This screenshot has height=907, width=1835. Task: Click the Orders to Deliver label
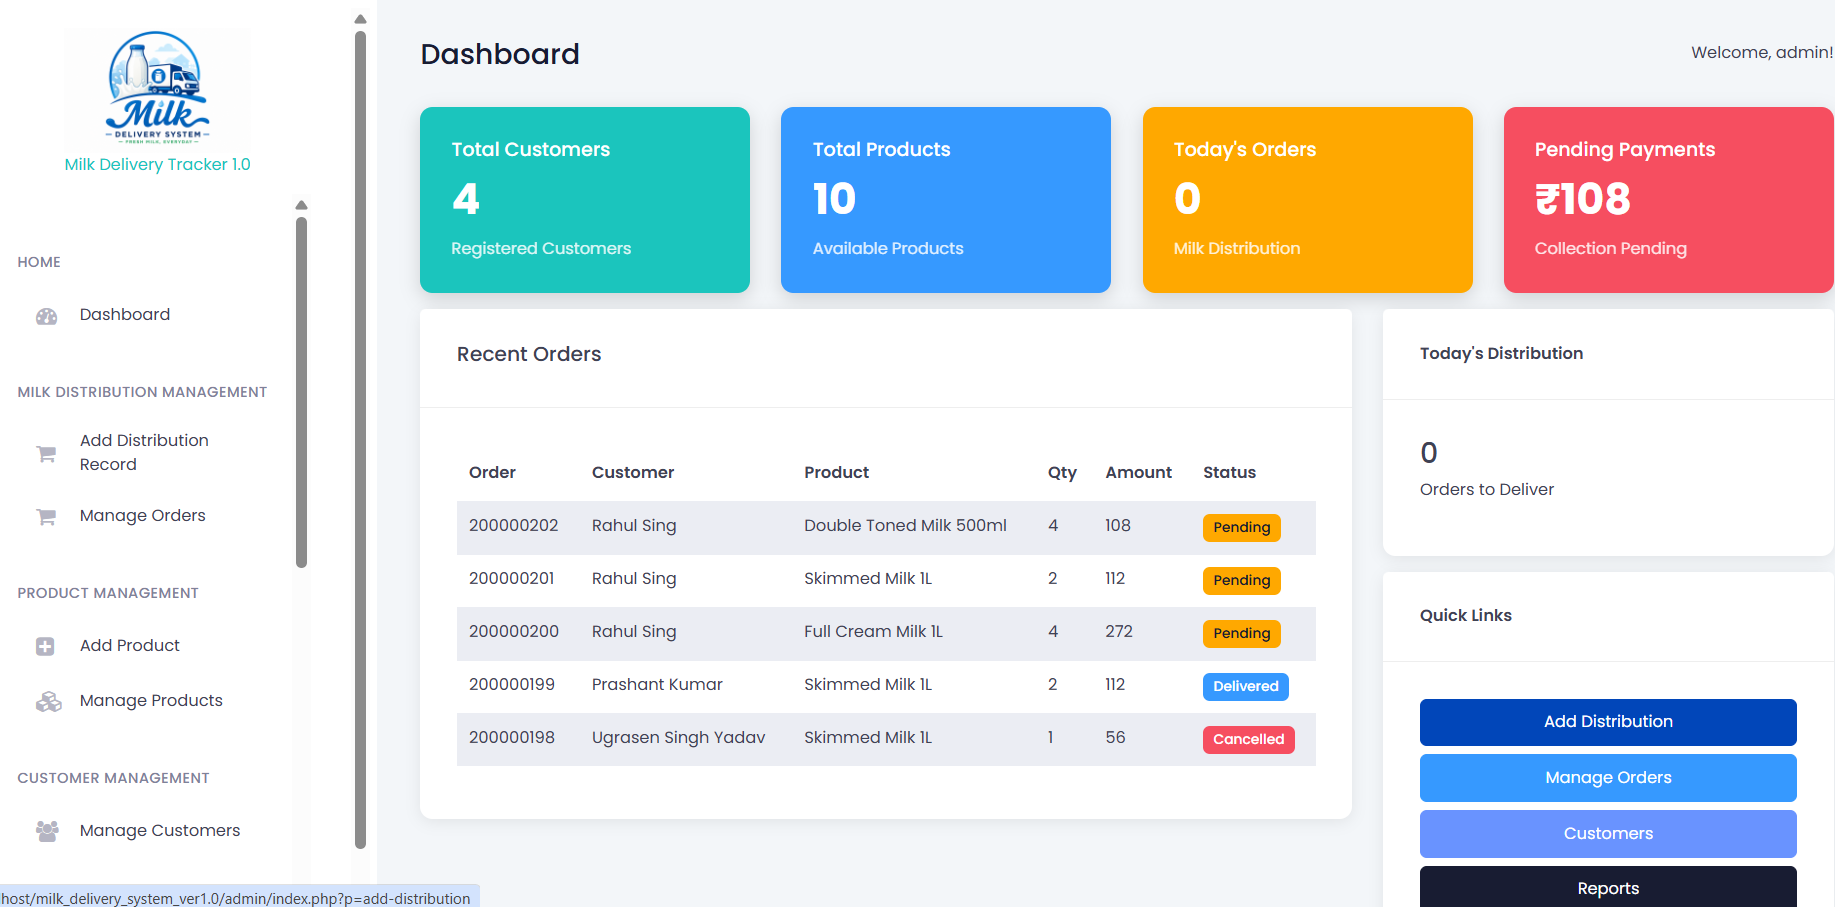1486,489
